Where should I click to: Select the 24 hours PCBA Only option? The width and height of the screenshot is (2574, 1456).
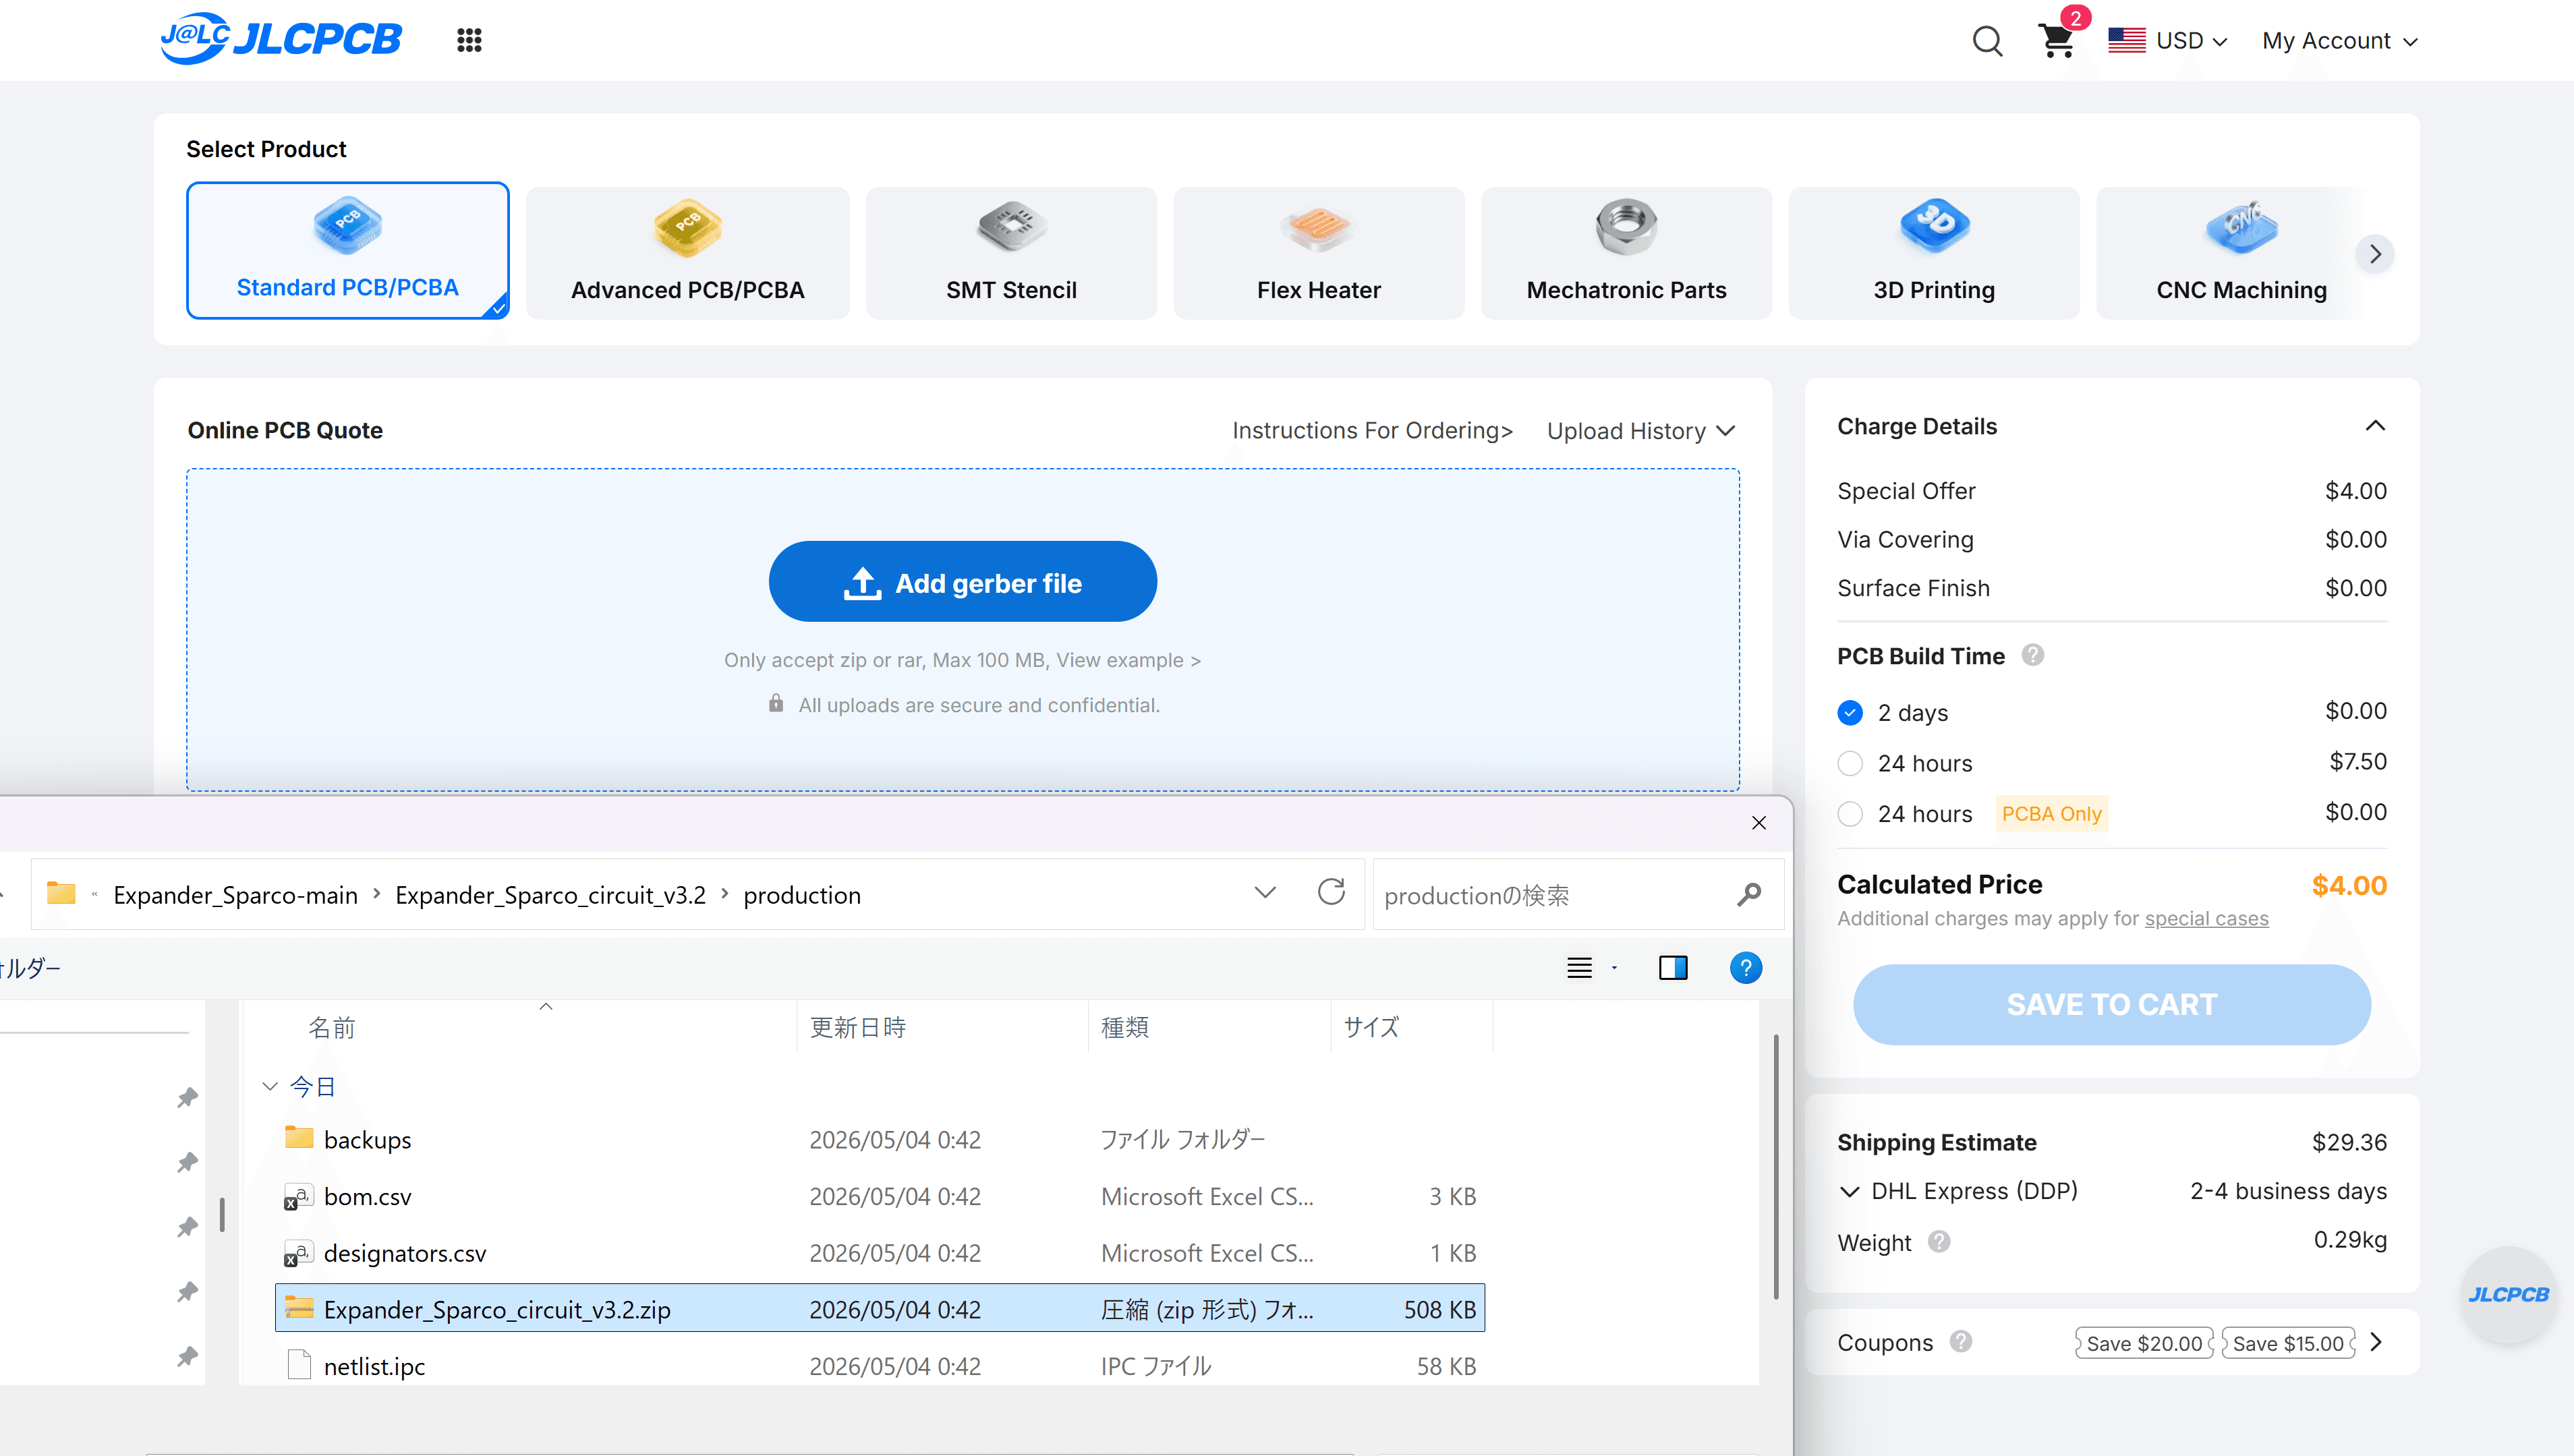(x=1850, y=814)
